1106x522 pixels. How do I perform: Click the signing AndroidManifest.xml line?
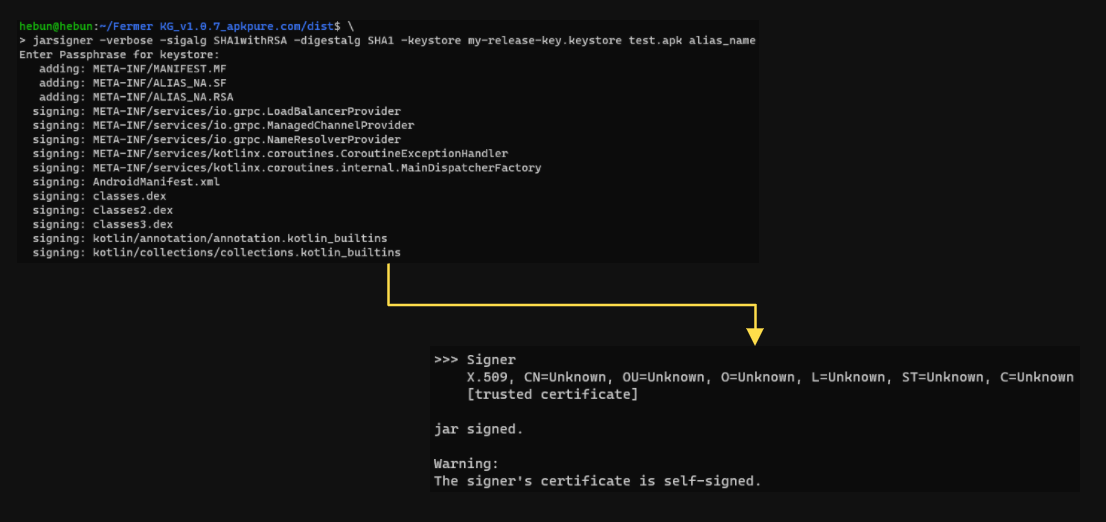coord(126,182)
